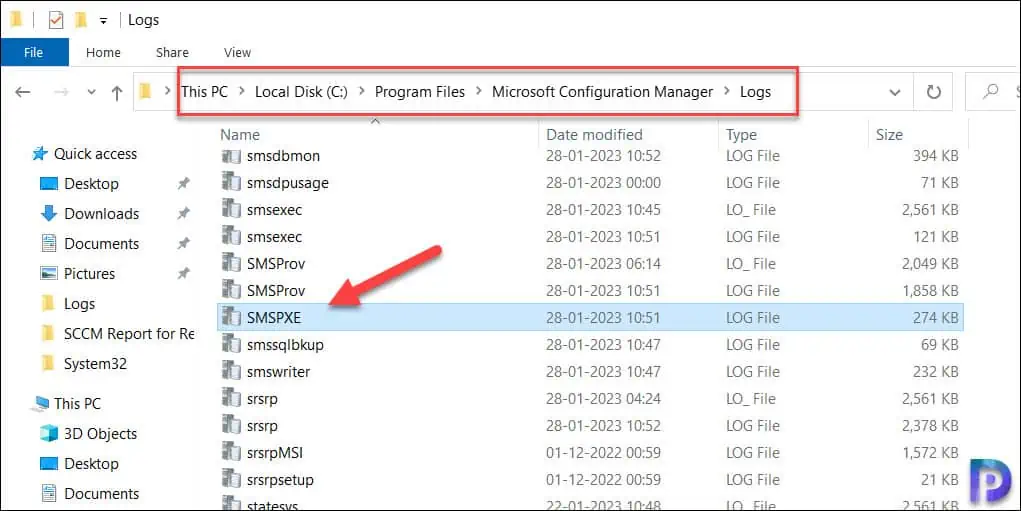
Task: Select the srsrpMSI log file icon
Action: point(231,452)
